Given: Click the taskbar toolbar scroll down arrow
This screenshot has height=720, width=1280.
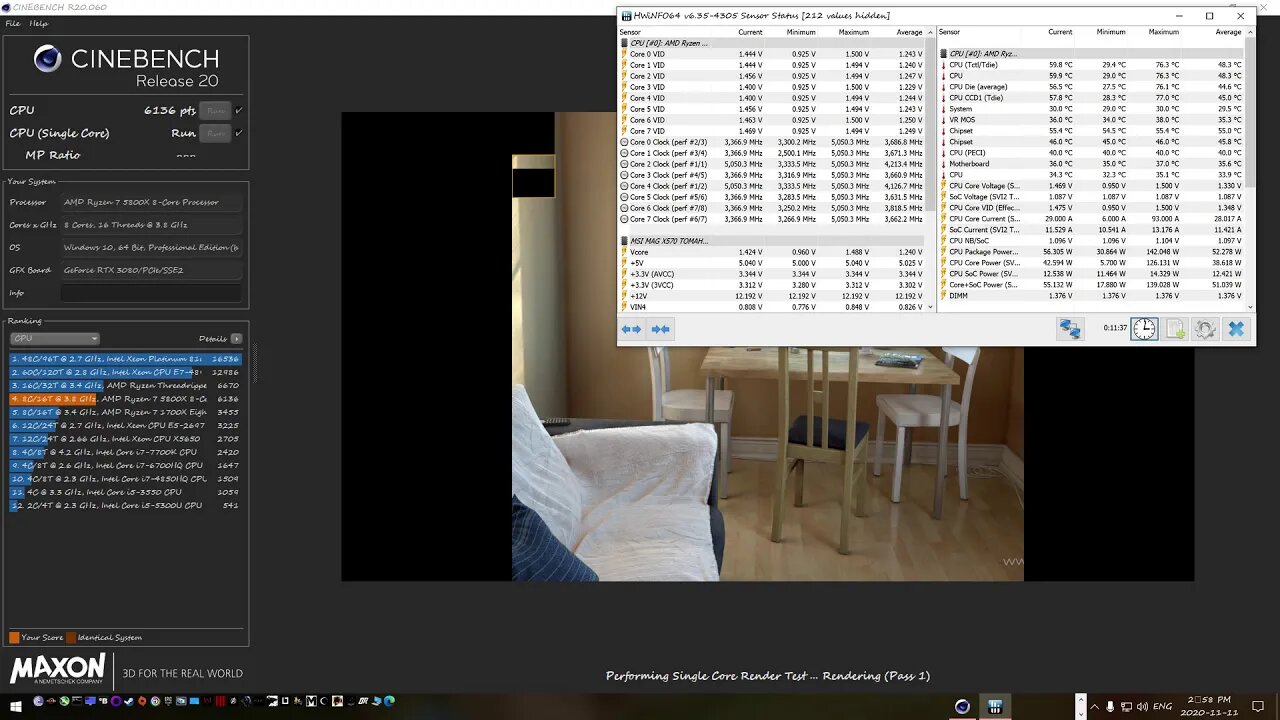Looking at the screenshot, I should click(x=1082, y=712).
